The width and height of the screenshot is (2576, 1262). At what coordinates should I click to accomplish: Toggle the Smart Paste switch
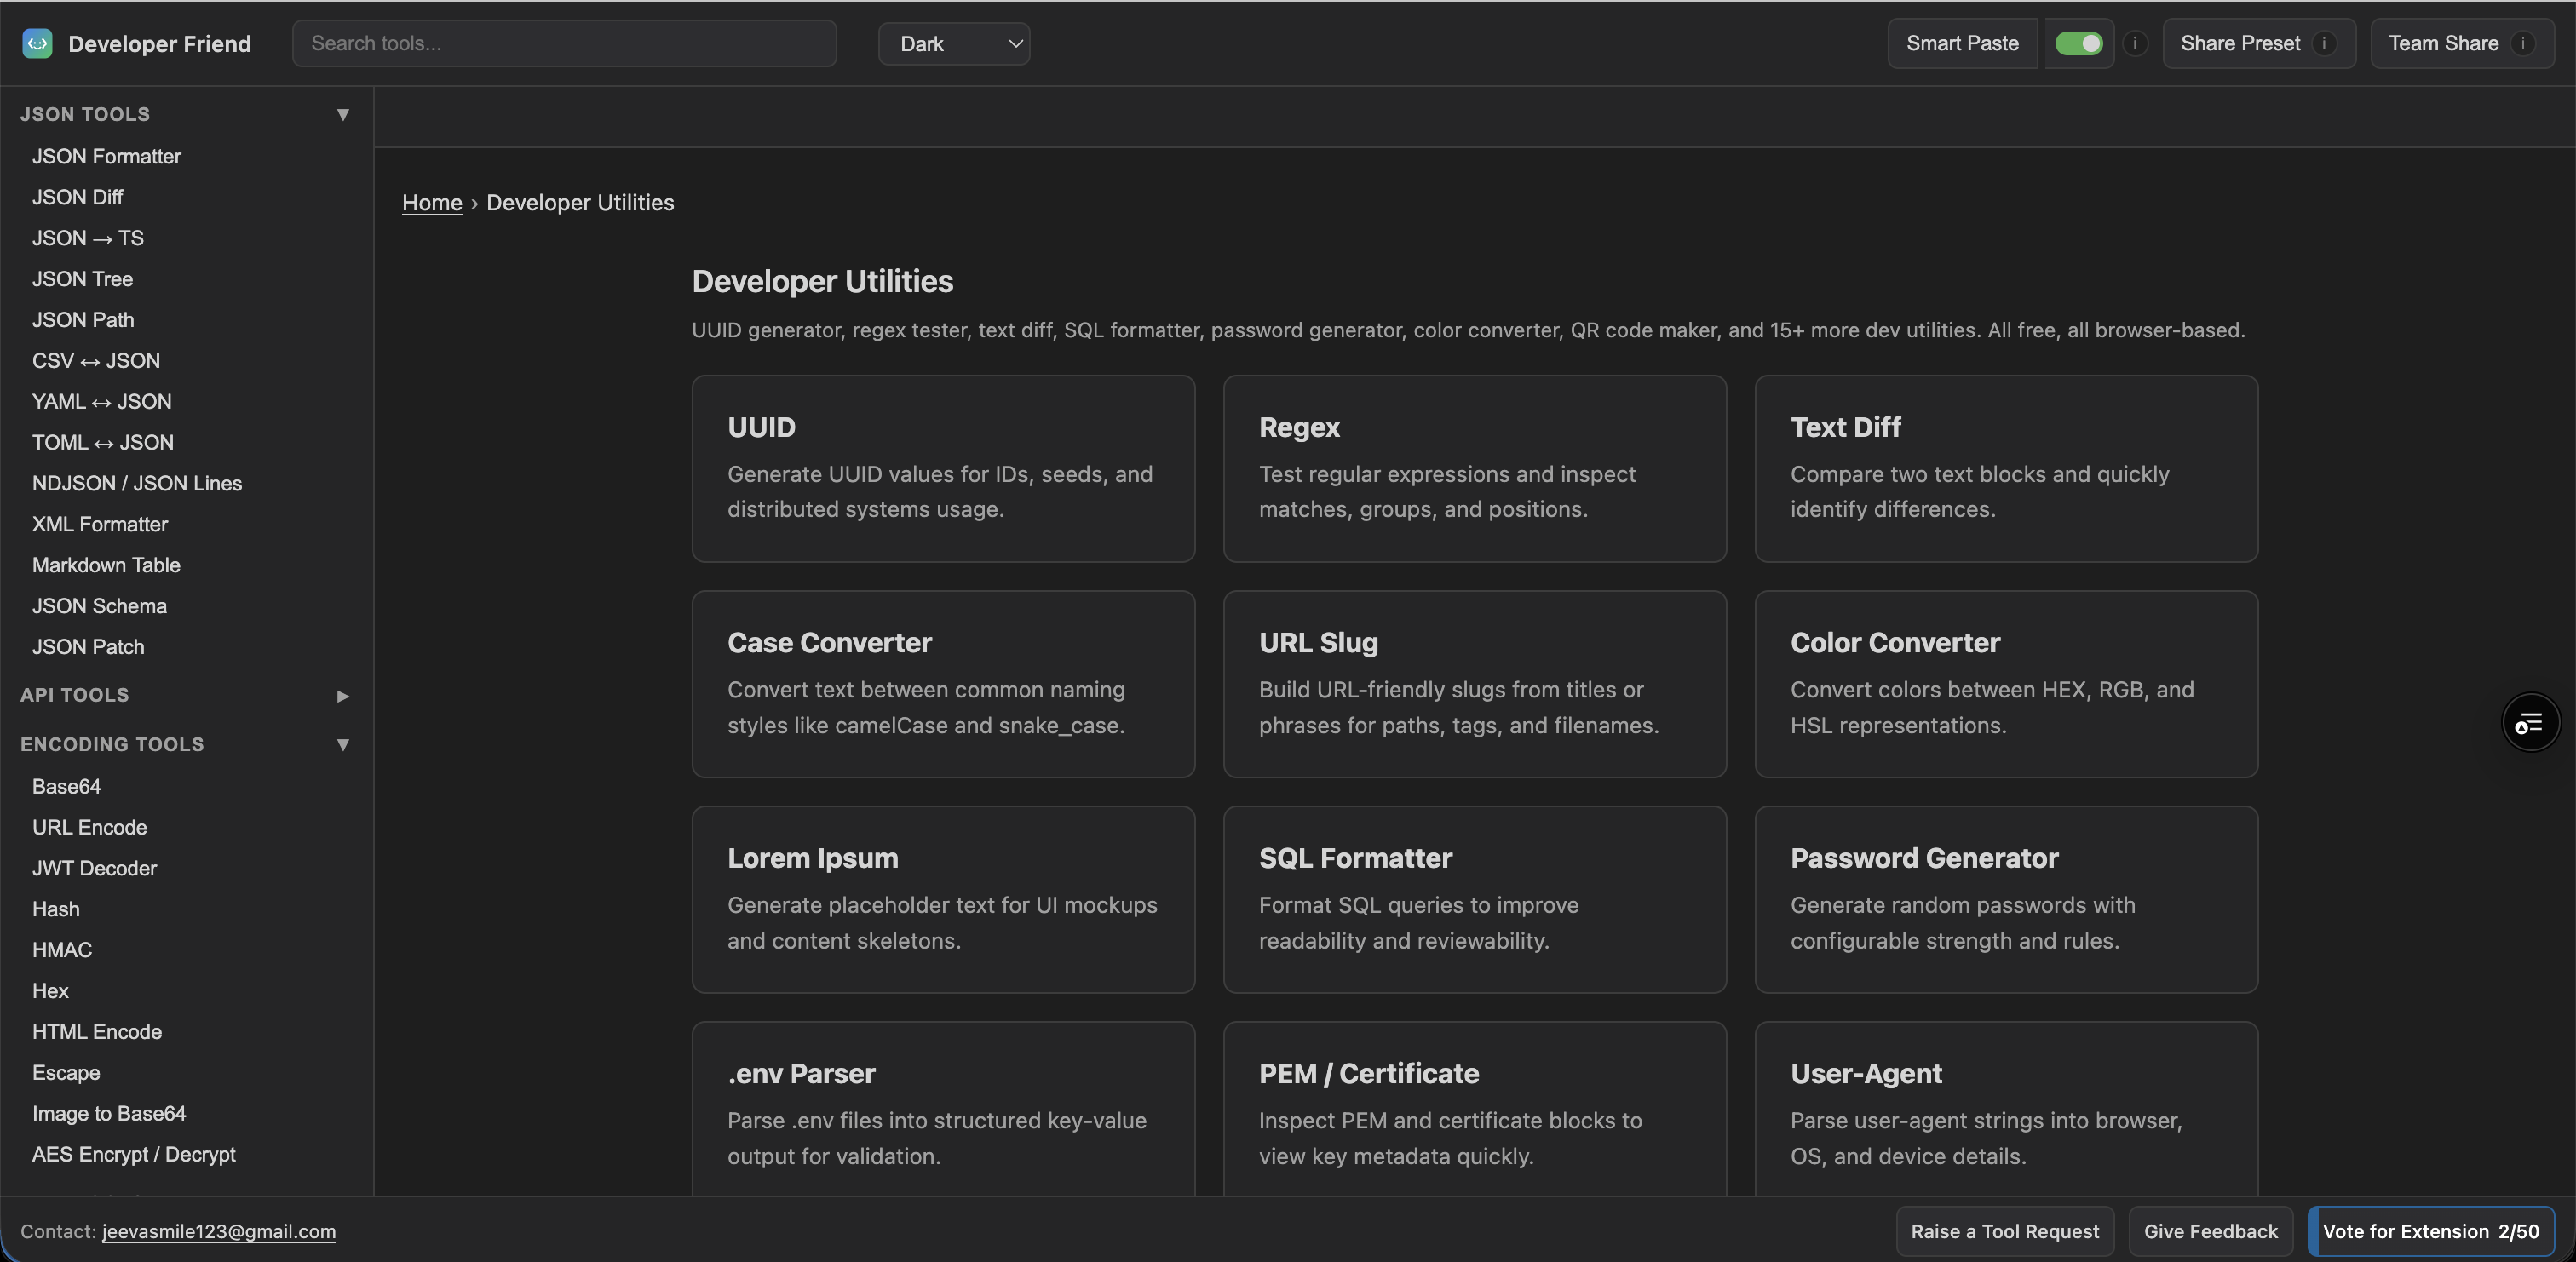coord(2079,43)
